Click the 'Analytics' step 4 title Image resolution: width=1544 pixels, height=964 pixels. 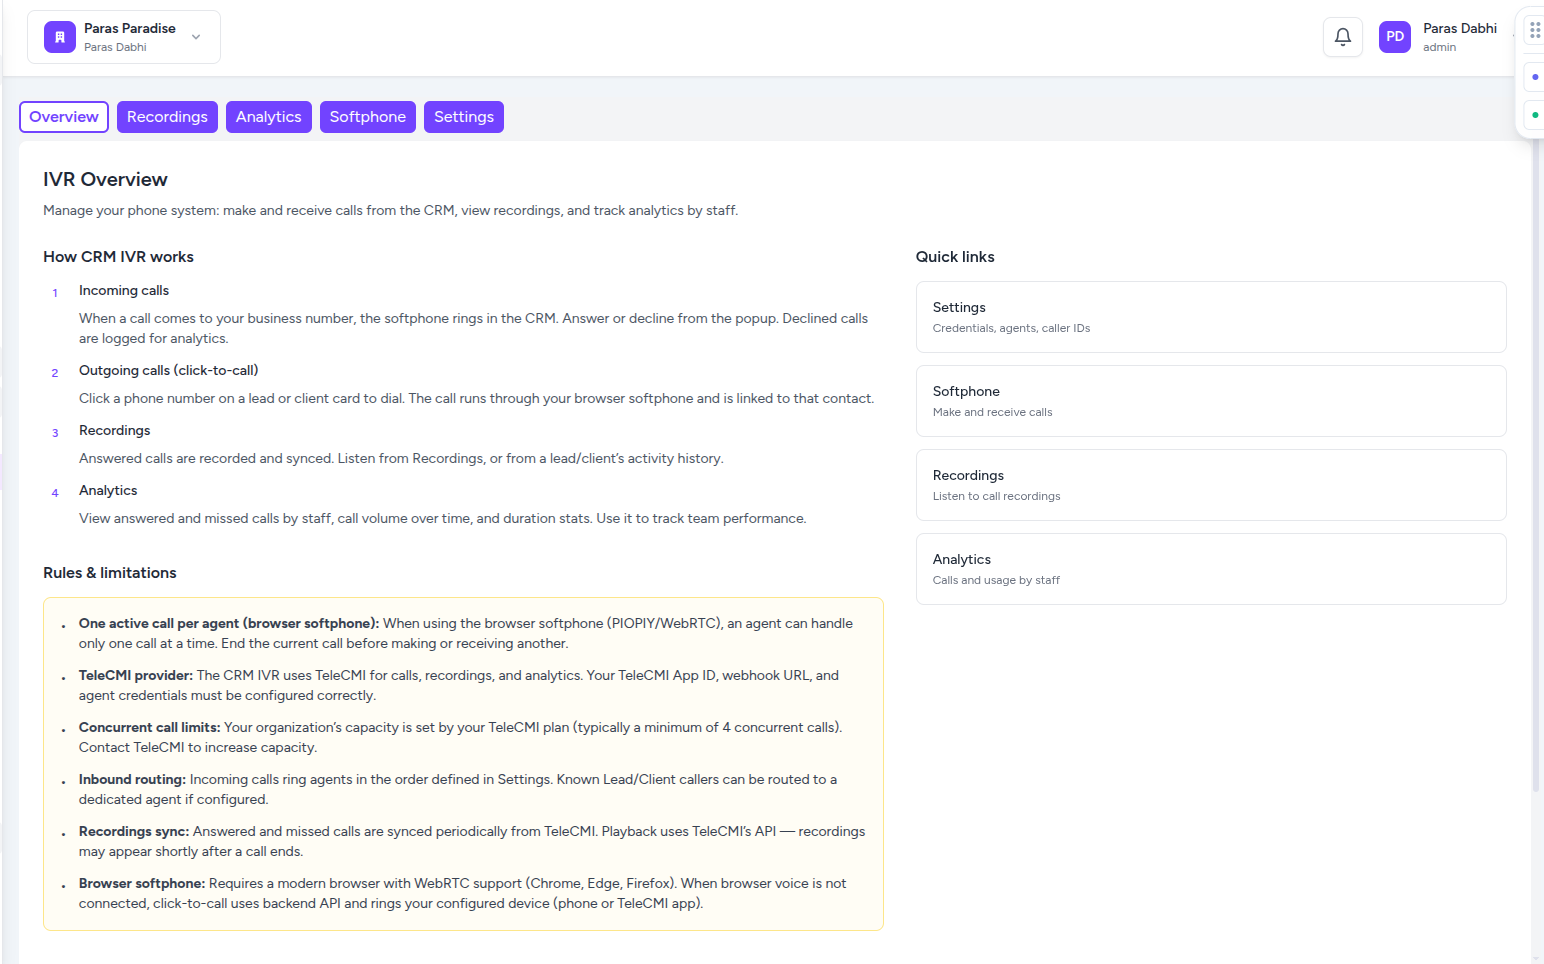point(108,491)
